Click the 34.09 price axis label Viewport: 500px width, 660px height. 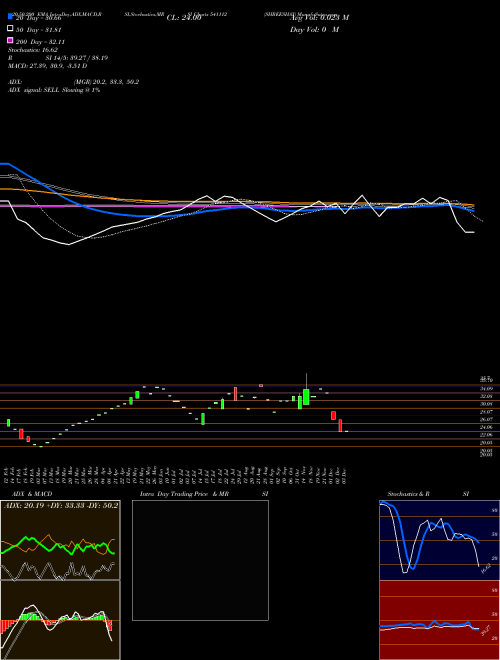point(487,389)
